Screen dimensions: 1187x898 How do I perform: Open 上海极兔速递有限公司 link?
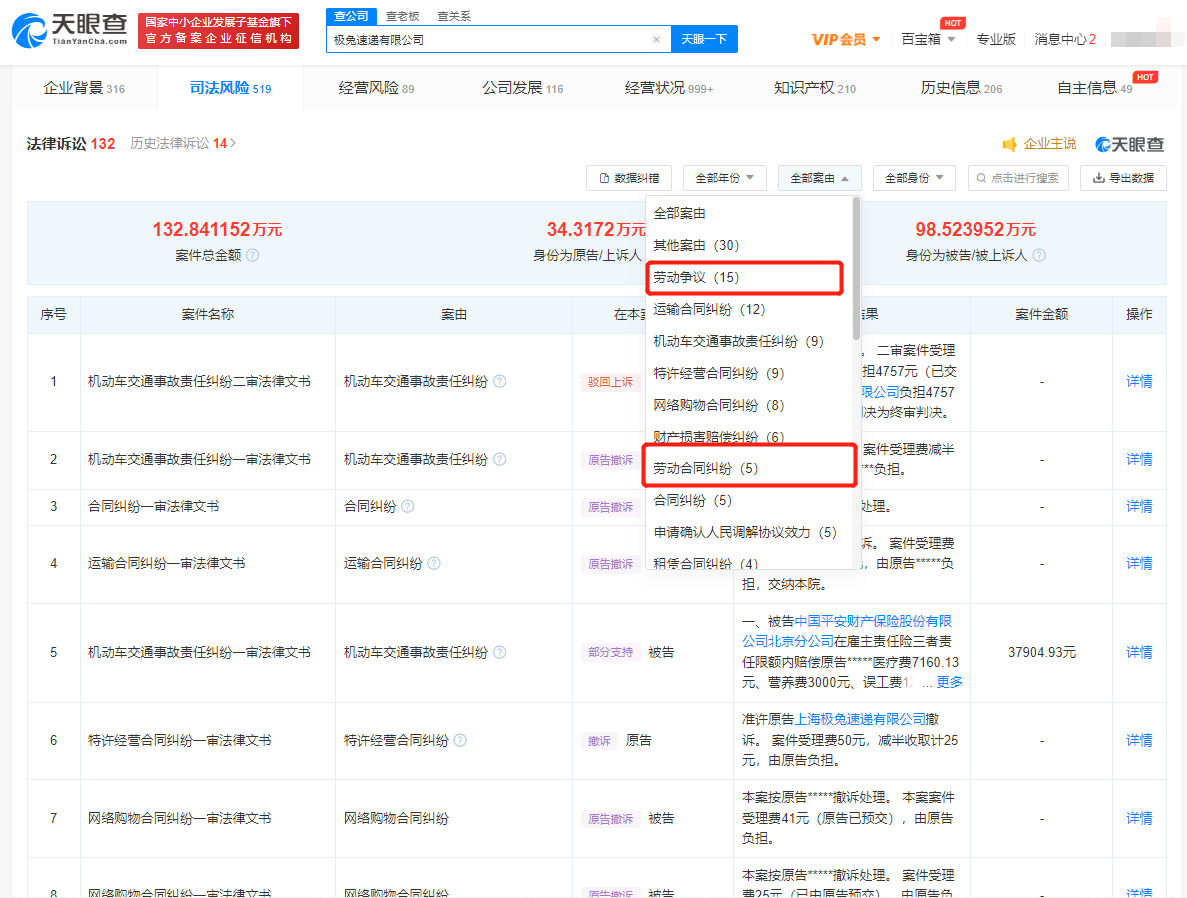(x=860, y=719)
